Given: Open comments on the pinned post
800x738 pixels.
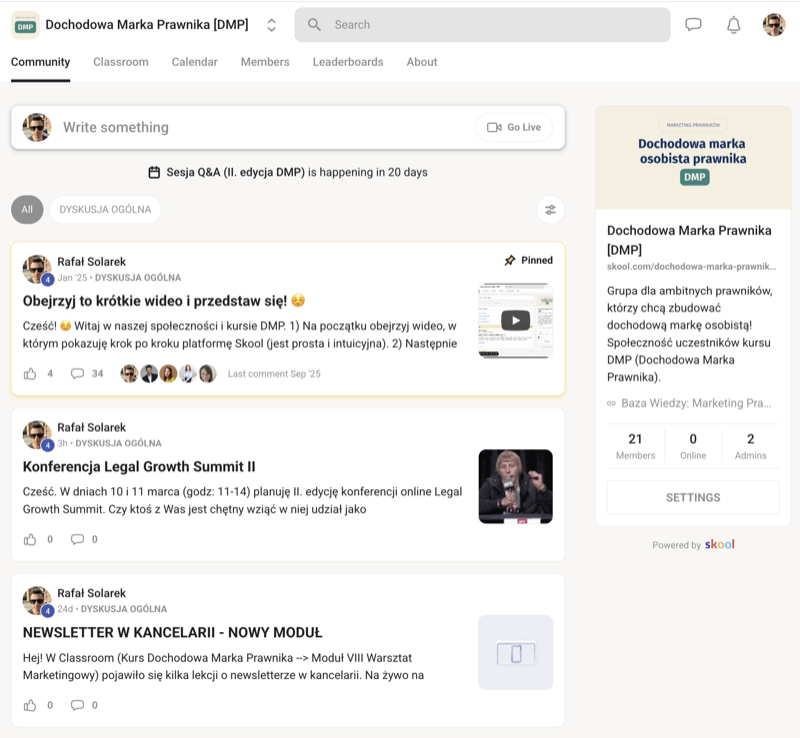Looking at the screenshot, I should (x=78, y=374).
